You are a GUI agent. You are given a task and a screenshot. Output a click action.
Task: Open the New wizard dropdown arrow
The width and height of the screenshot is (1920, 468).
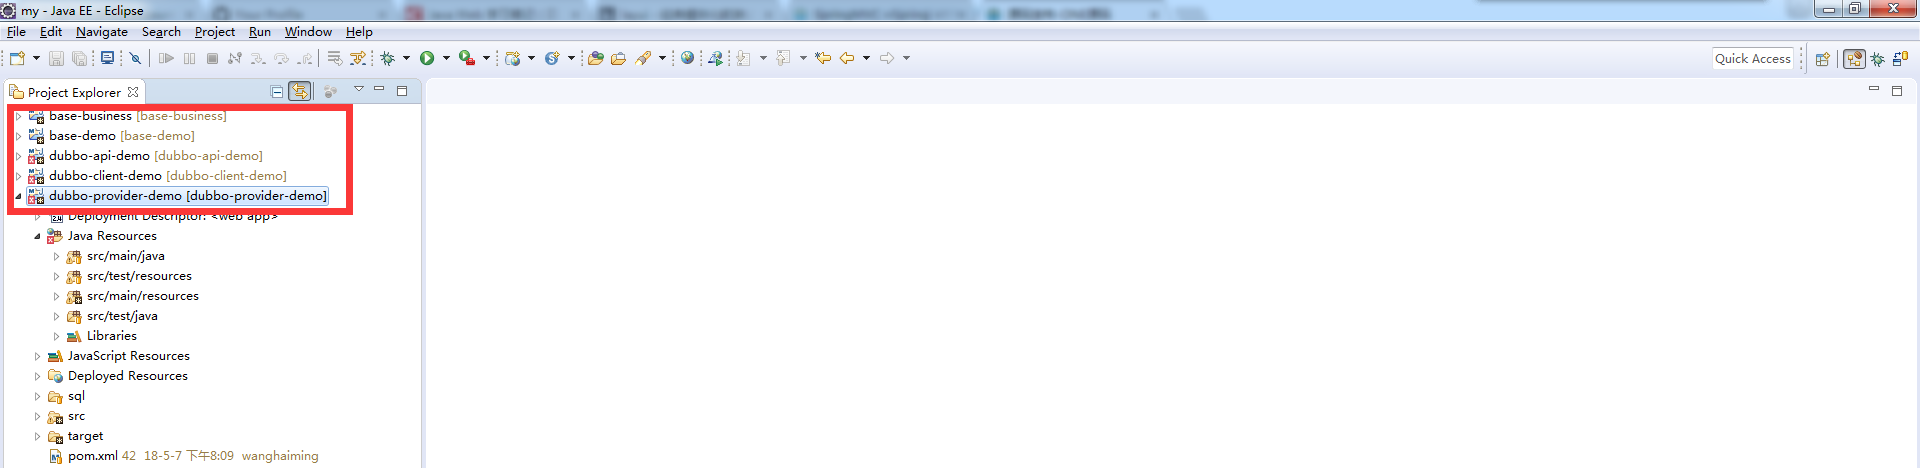tap(36, 58)
